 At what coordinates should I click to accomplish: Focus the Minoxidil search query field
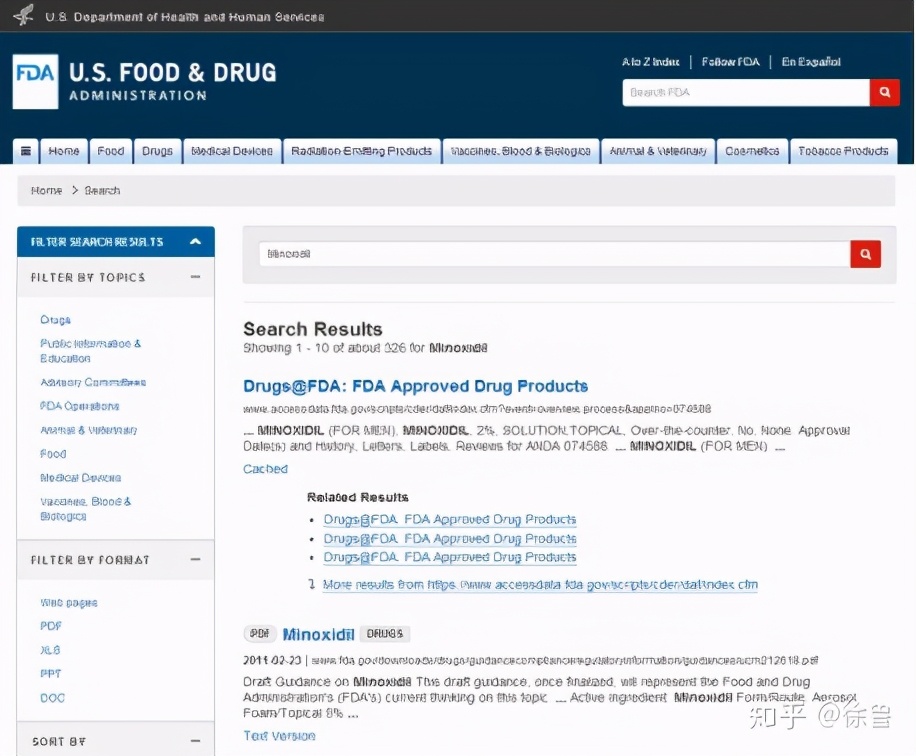(554, 254)
